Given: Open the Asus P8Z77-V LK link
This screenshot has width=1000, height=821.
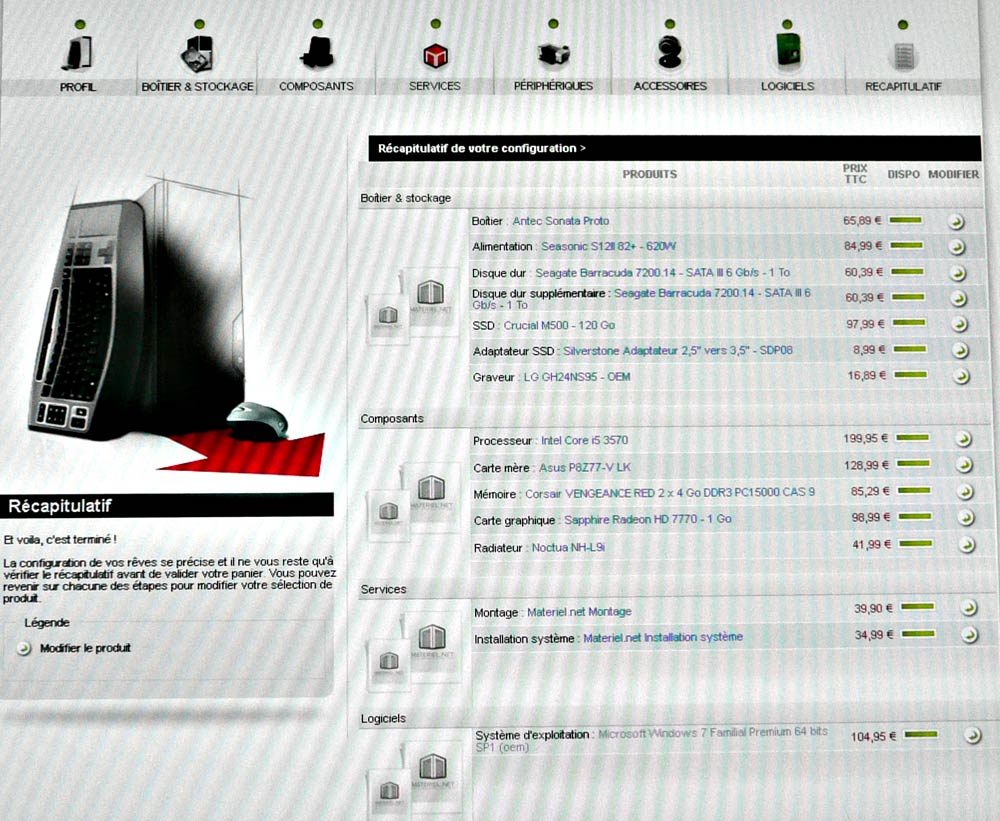Looking at the screenshot, I should click(x=585, y=468).
